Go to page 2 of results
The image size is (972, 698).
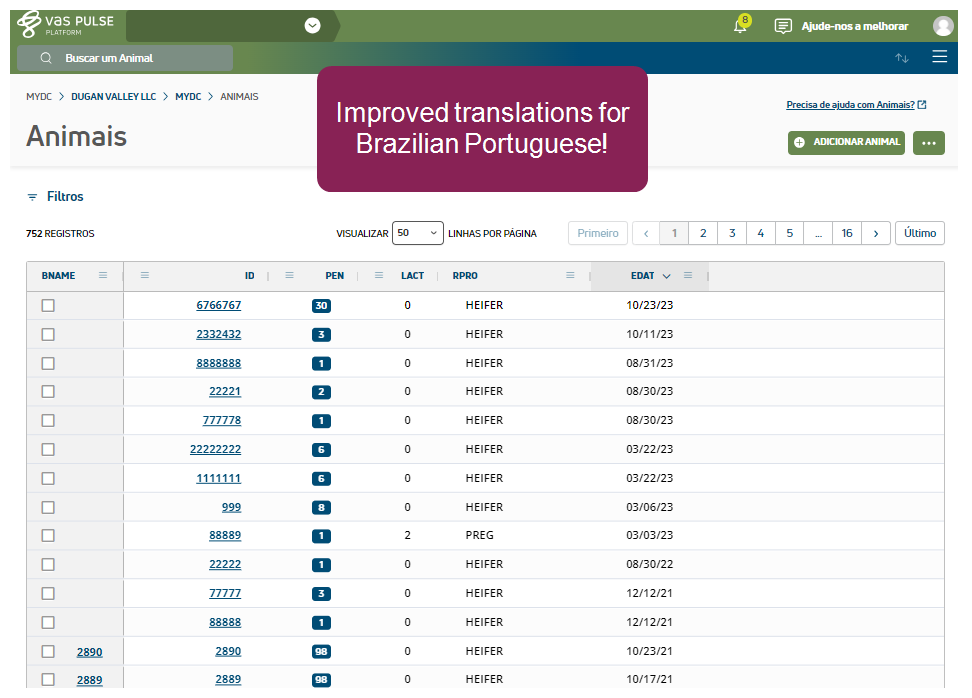(703, 233)
